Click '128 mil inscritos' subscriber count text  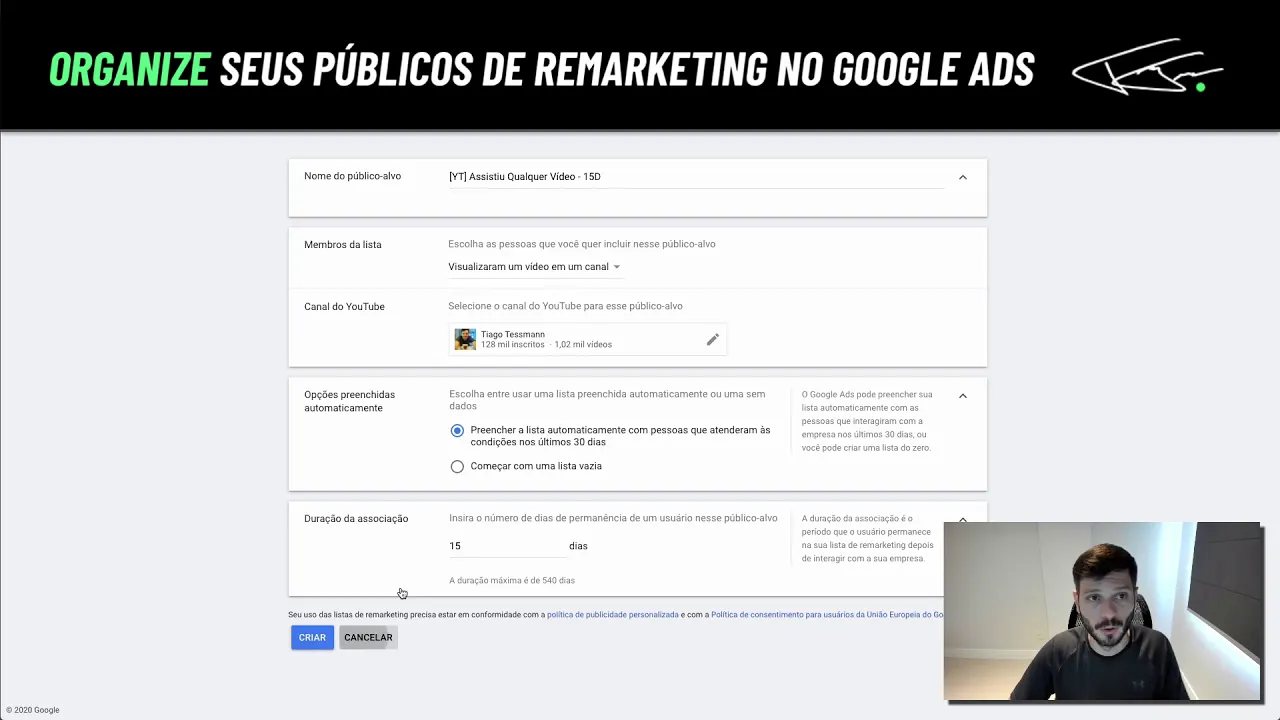tap(512, 345)
